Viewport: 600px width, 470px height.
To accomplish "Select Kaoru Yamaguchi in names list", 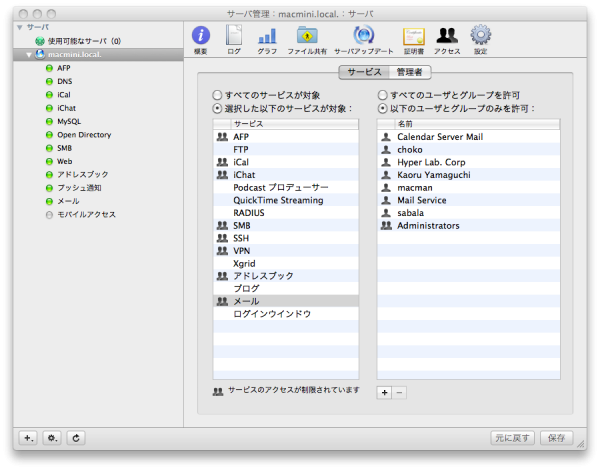I will (x=468, y=175).
